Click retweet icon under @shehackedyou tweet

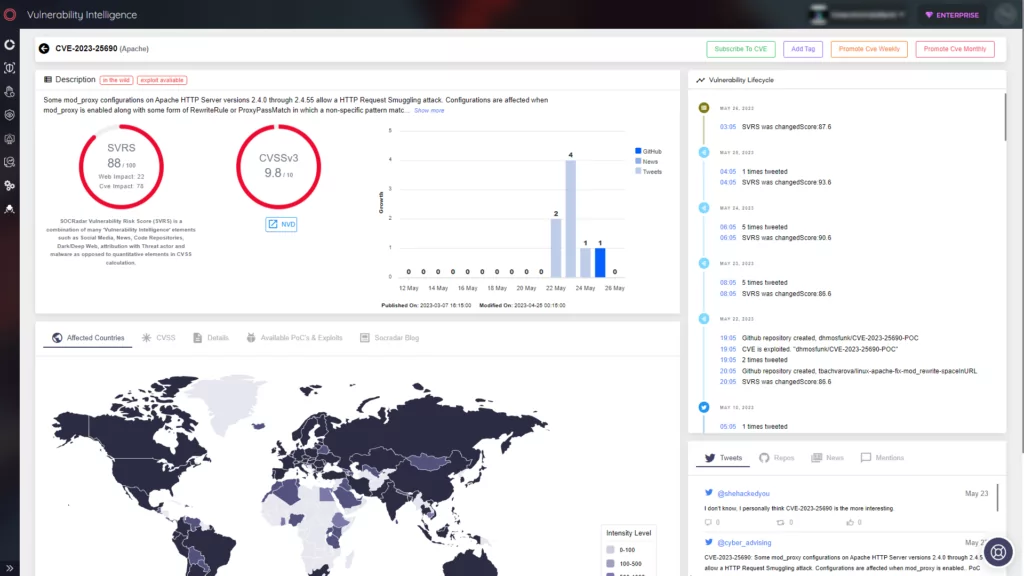tap(780, 522)
